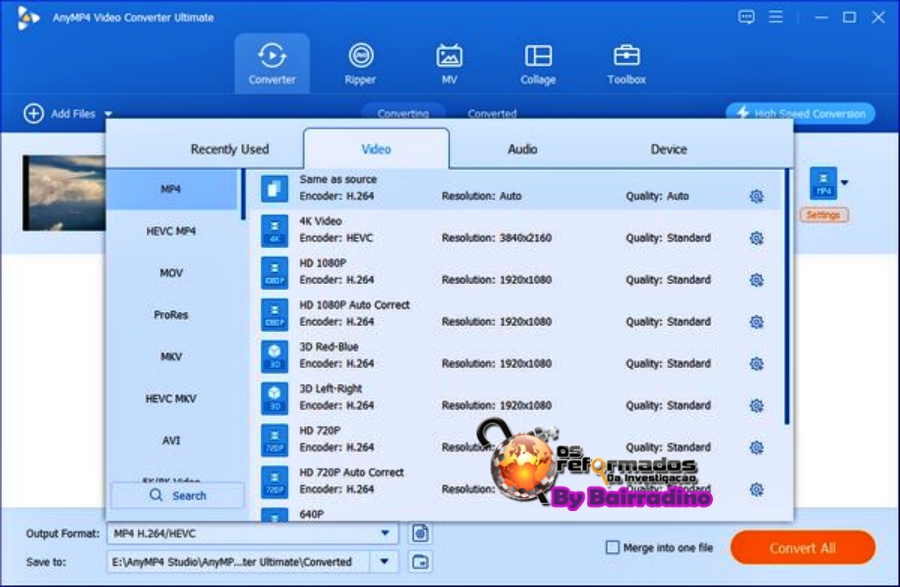Open the Converter module
This screenshot has width=900, height=587.
272,64
